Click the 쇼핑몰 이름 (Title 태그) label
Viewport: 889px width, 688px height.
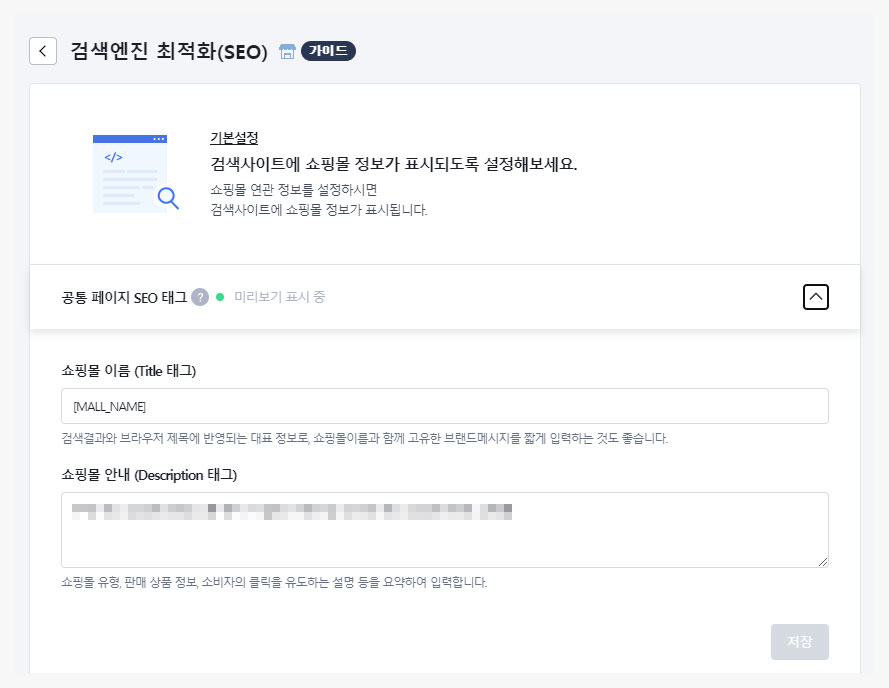tap(128, 371)
